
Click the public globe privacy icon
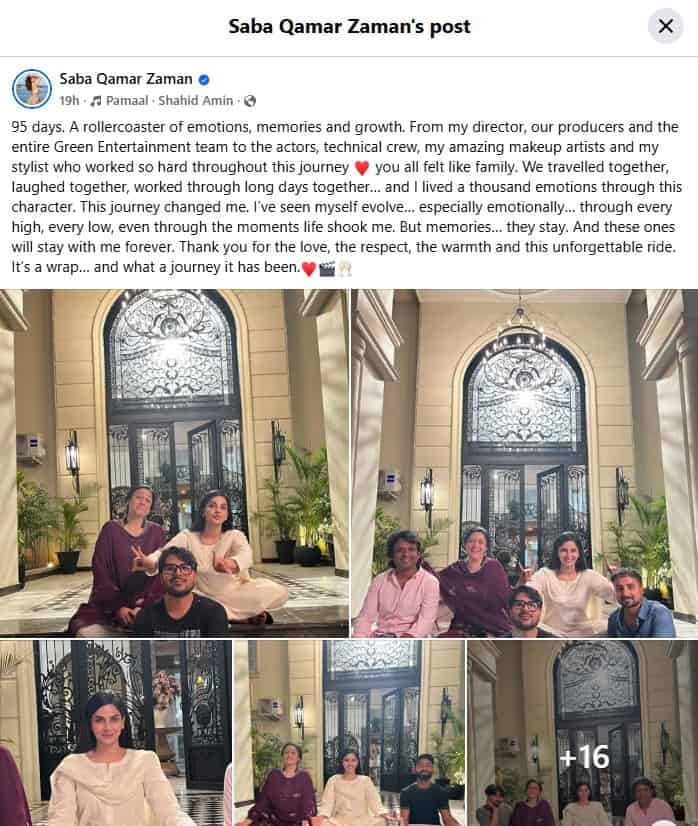(250, 101)
